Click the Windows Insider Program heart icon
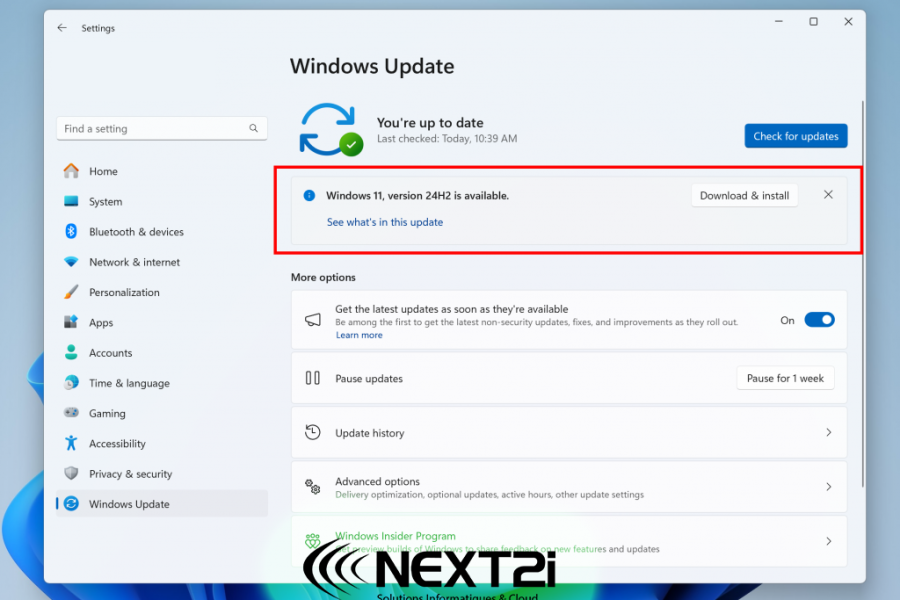900x600 pixels. pos(313,541)
